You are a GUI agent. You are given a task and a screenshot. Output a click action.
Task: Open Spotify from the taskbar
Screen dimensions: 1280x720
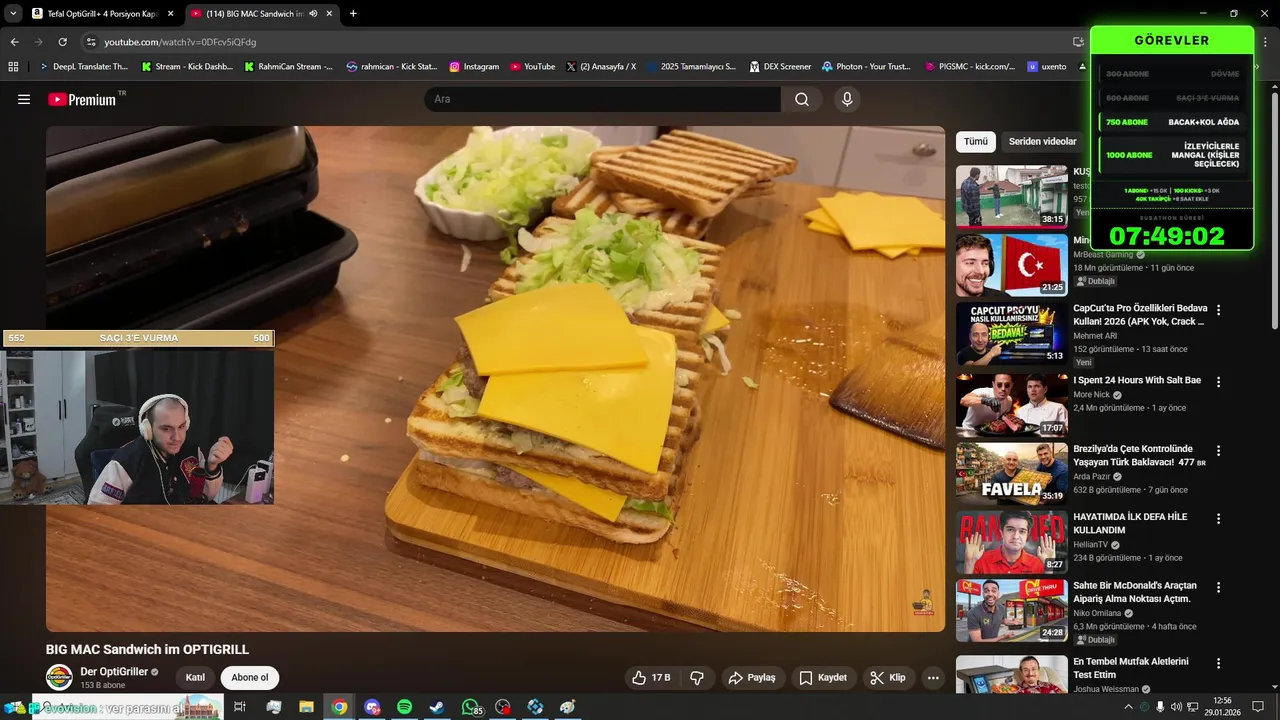(x=405, y=707)
